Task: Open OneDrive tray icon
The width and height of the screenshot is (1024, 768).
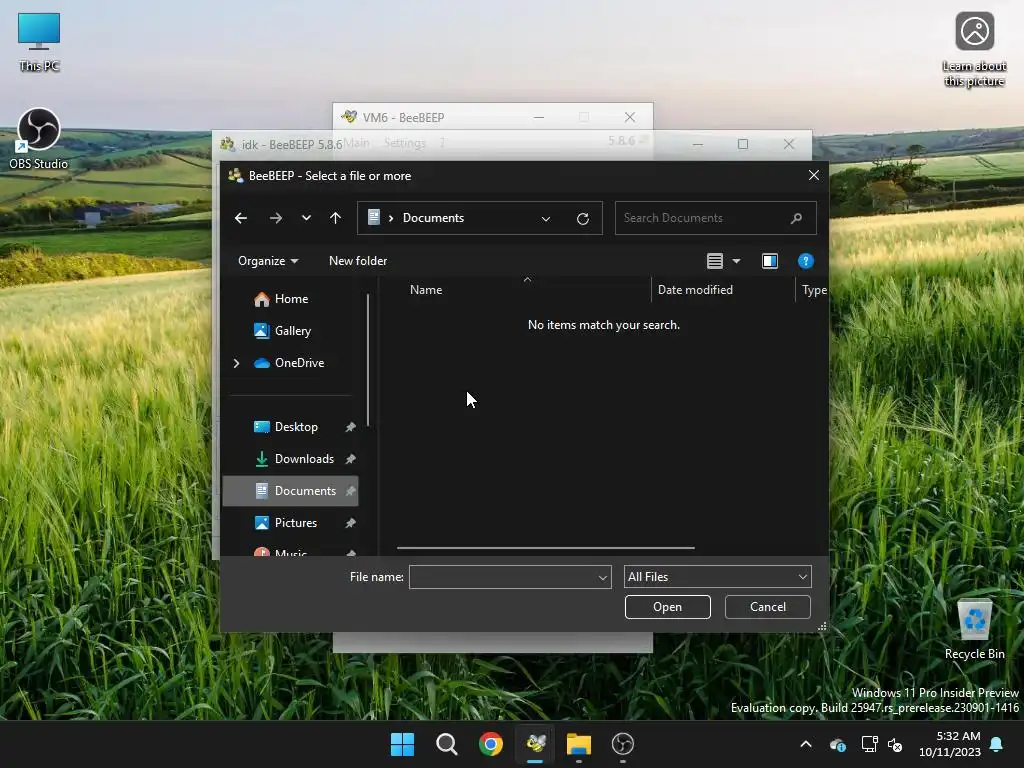Action: tap(838, 744)
